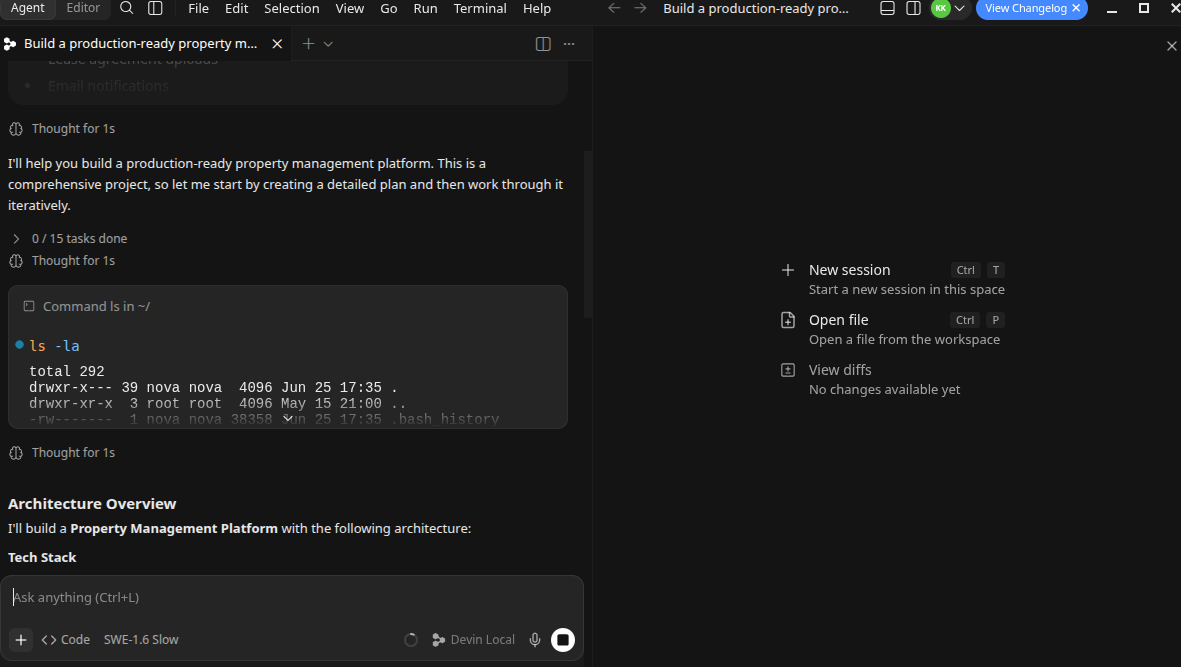Click the chat scrollbar thumb
The height and width of the screenshot is (667, 1181).
pos(587,234)
